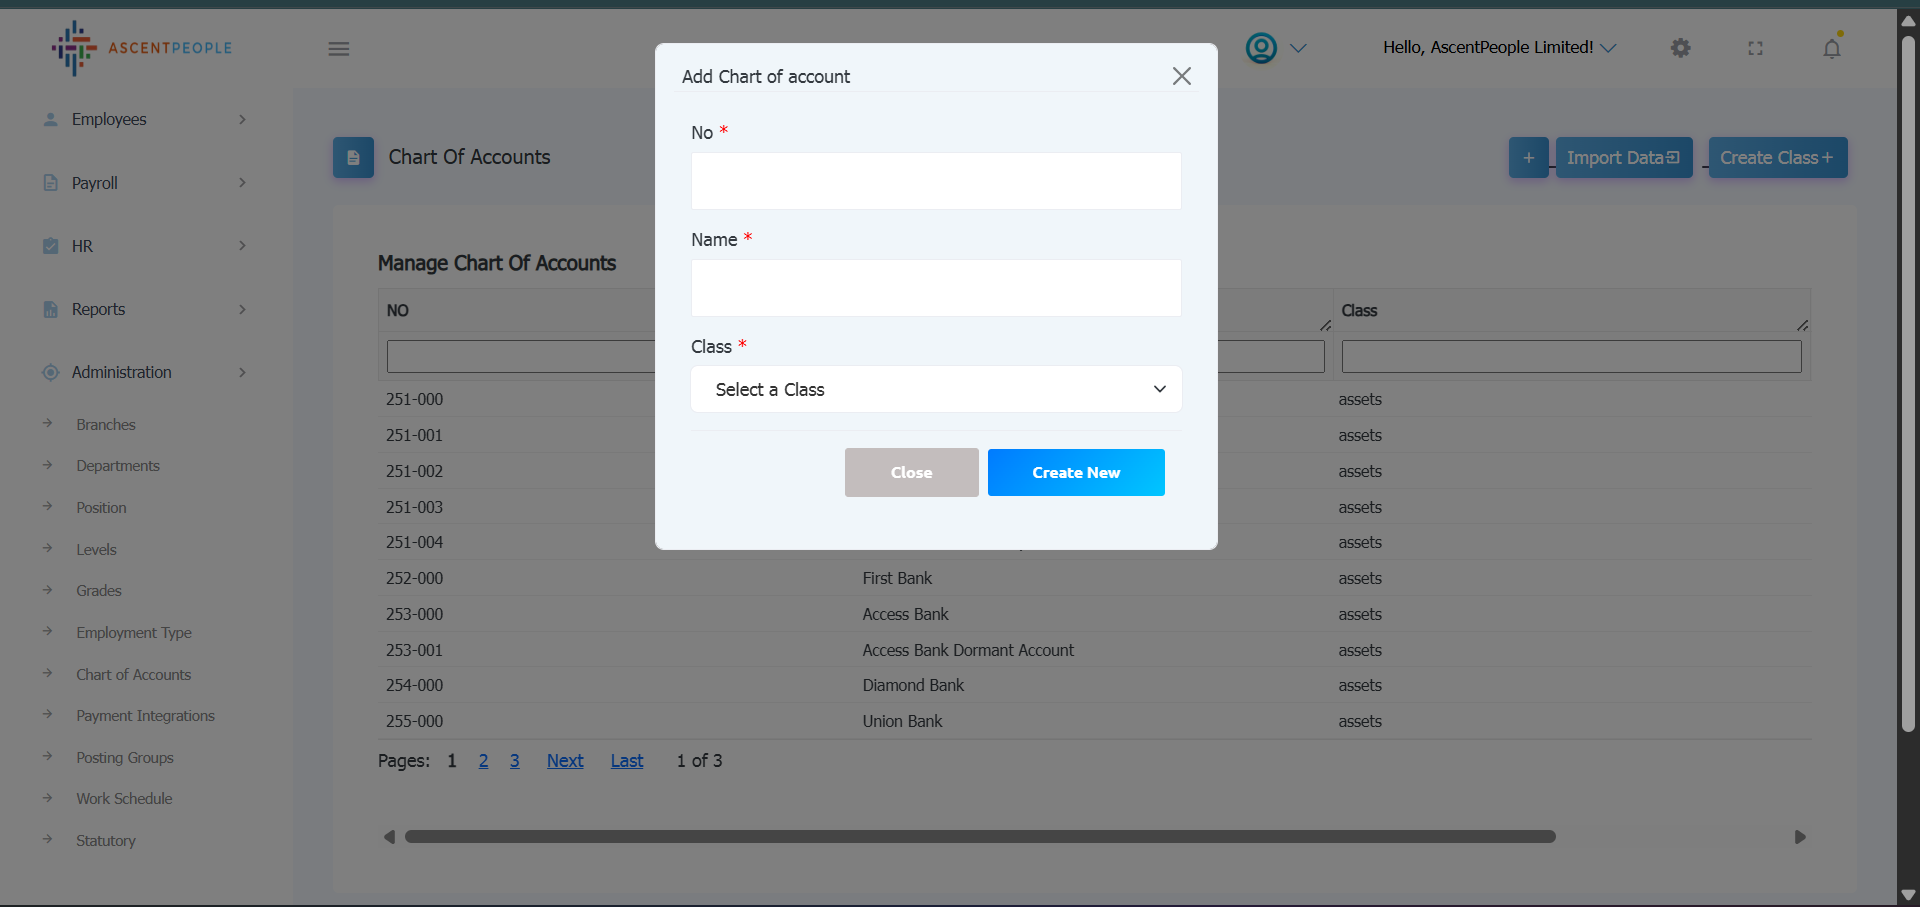Click the Chart Of Accounts document icon
Viewport: 1920px width, 907px height.
(x=353, y=158)
